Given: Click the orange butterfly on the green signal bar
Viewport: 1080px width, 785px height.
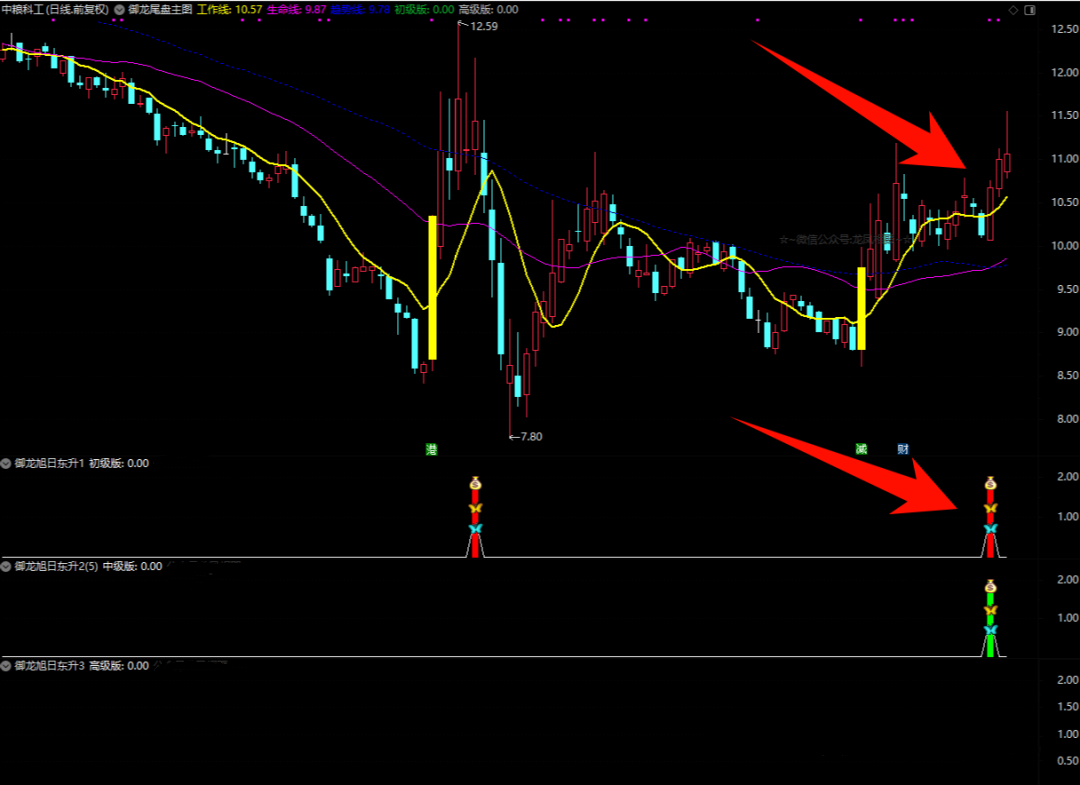Looking at the screenshot, I should pyautogui.click(x=990, y=610).
